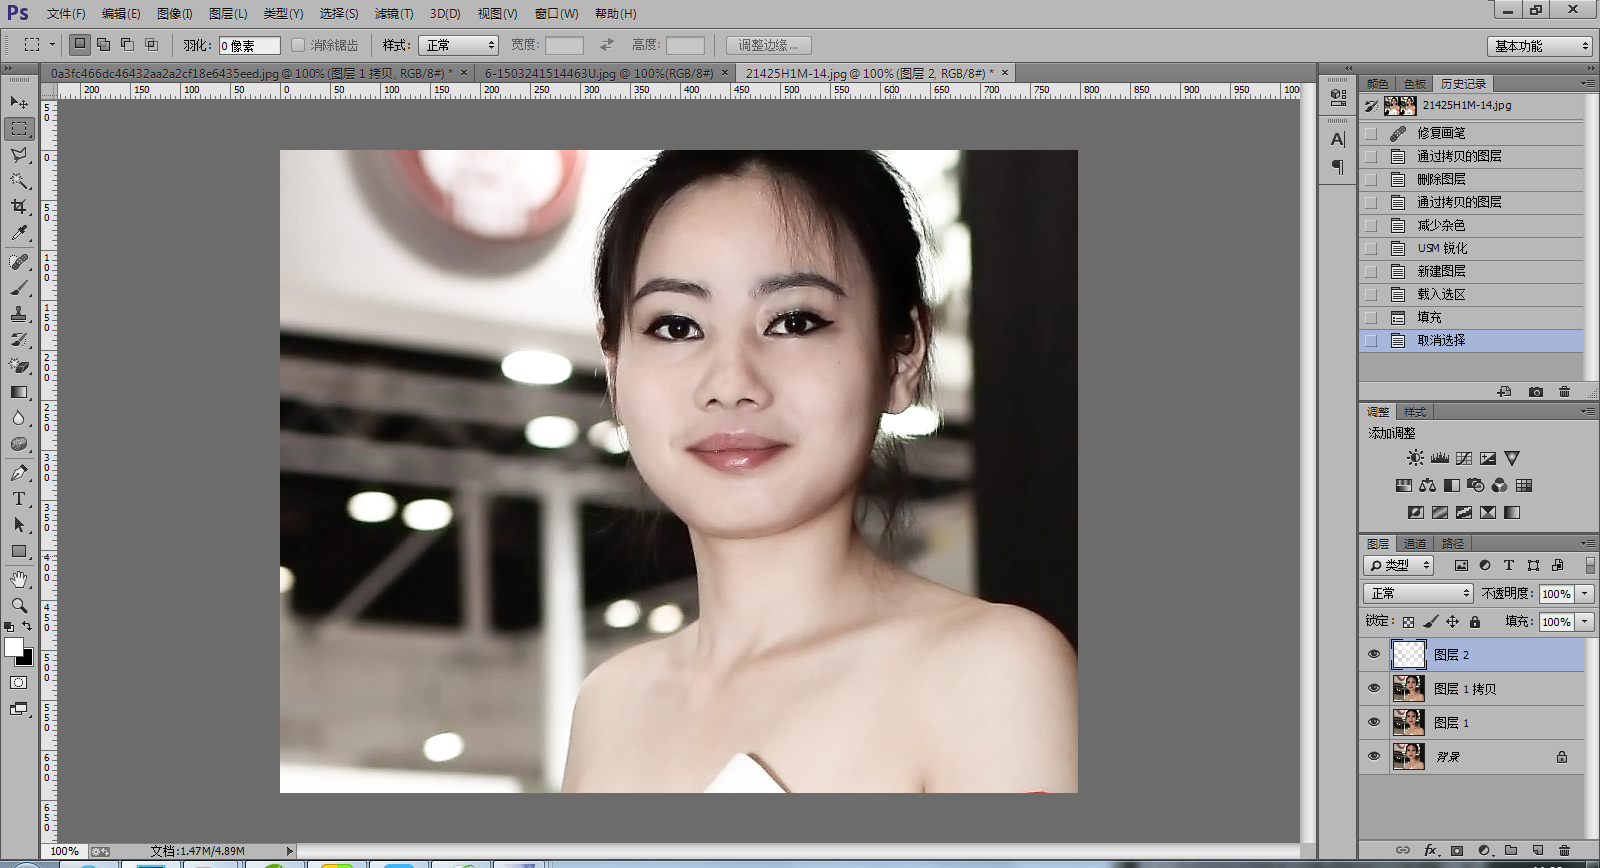The image size is (1600, 868).
Task: Open the layer filter 类型 dropdown
Action: 1399,565
